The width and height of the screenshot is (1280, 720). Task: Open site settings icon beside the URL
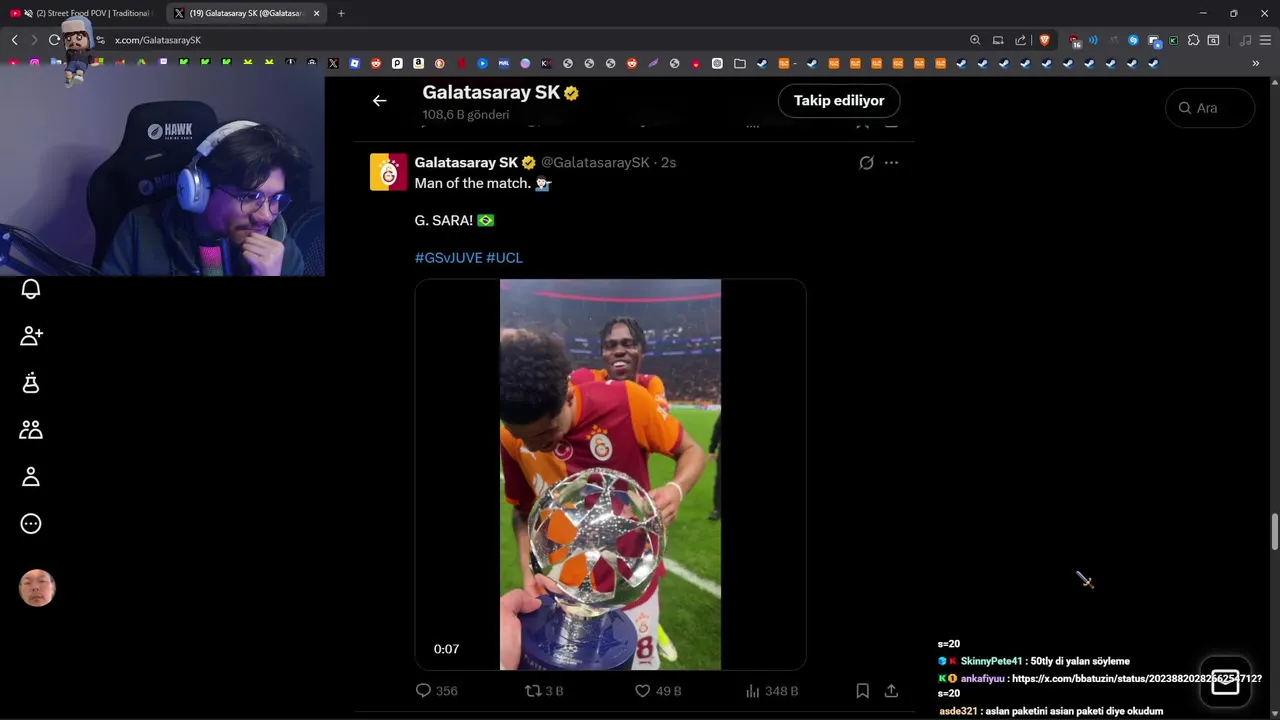click(100, 40)
